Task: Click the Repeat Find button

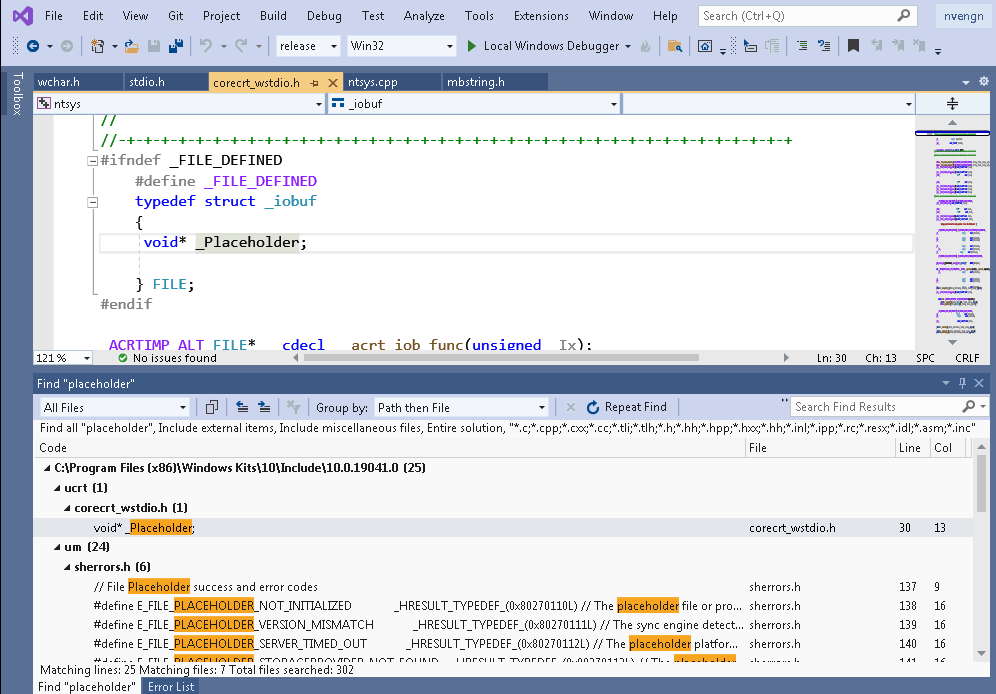Action: (x=626, y=407)
